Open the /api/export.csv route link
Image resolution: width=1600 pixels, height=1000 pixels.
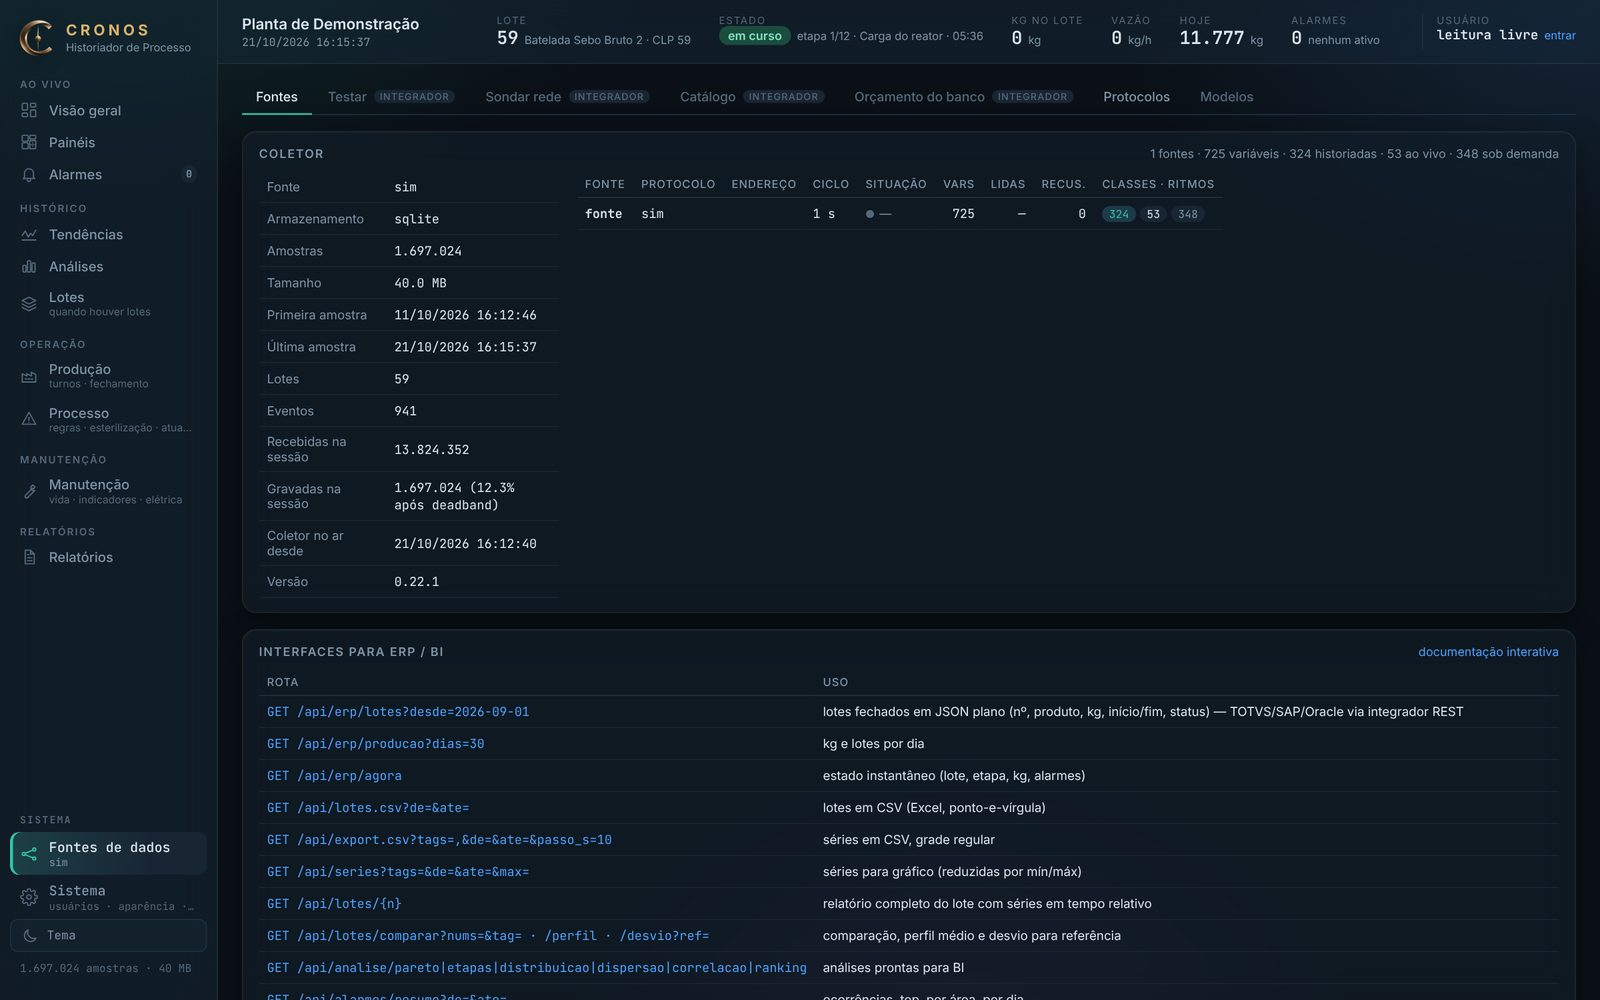439,840
